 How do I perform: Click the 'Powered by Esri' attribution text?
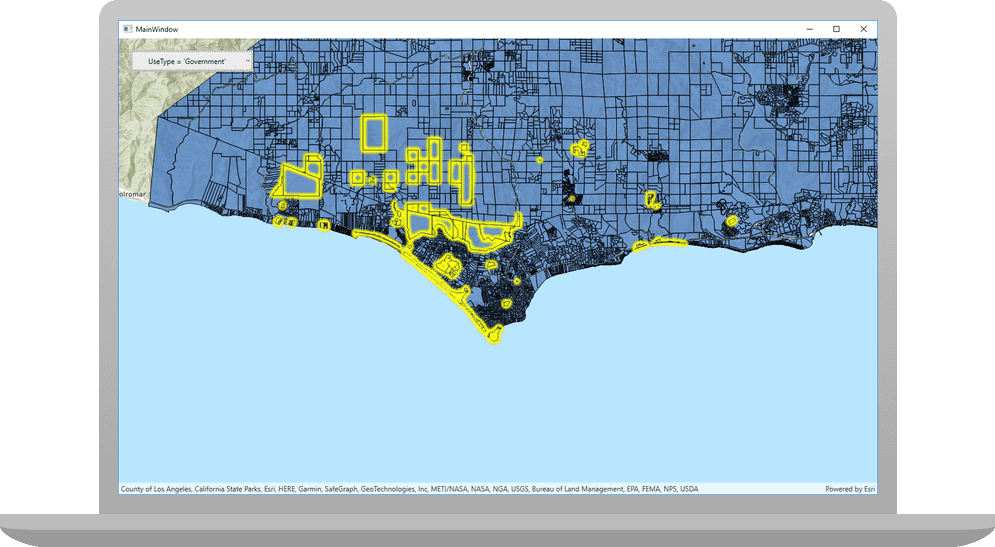(x=850, y=489)
